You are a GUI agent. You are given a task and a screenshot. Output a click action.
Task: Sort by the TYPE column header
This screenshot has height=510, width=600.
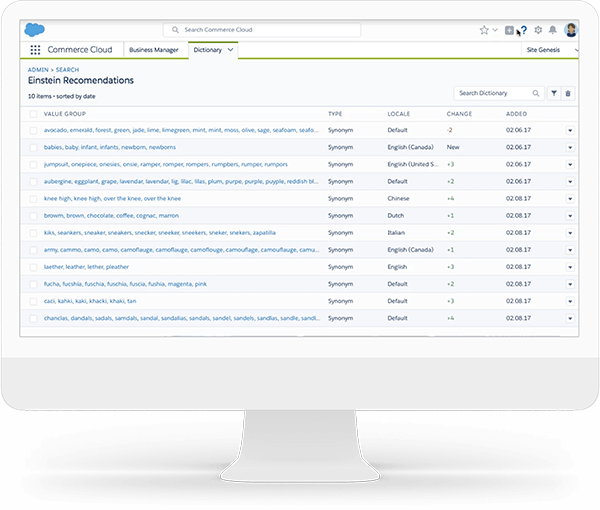(x=335, y=114)
